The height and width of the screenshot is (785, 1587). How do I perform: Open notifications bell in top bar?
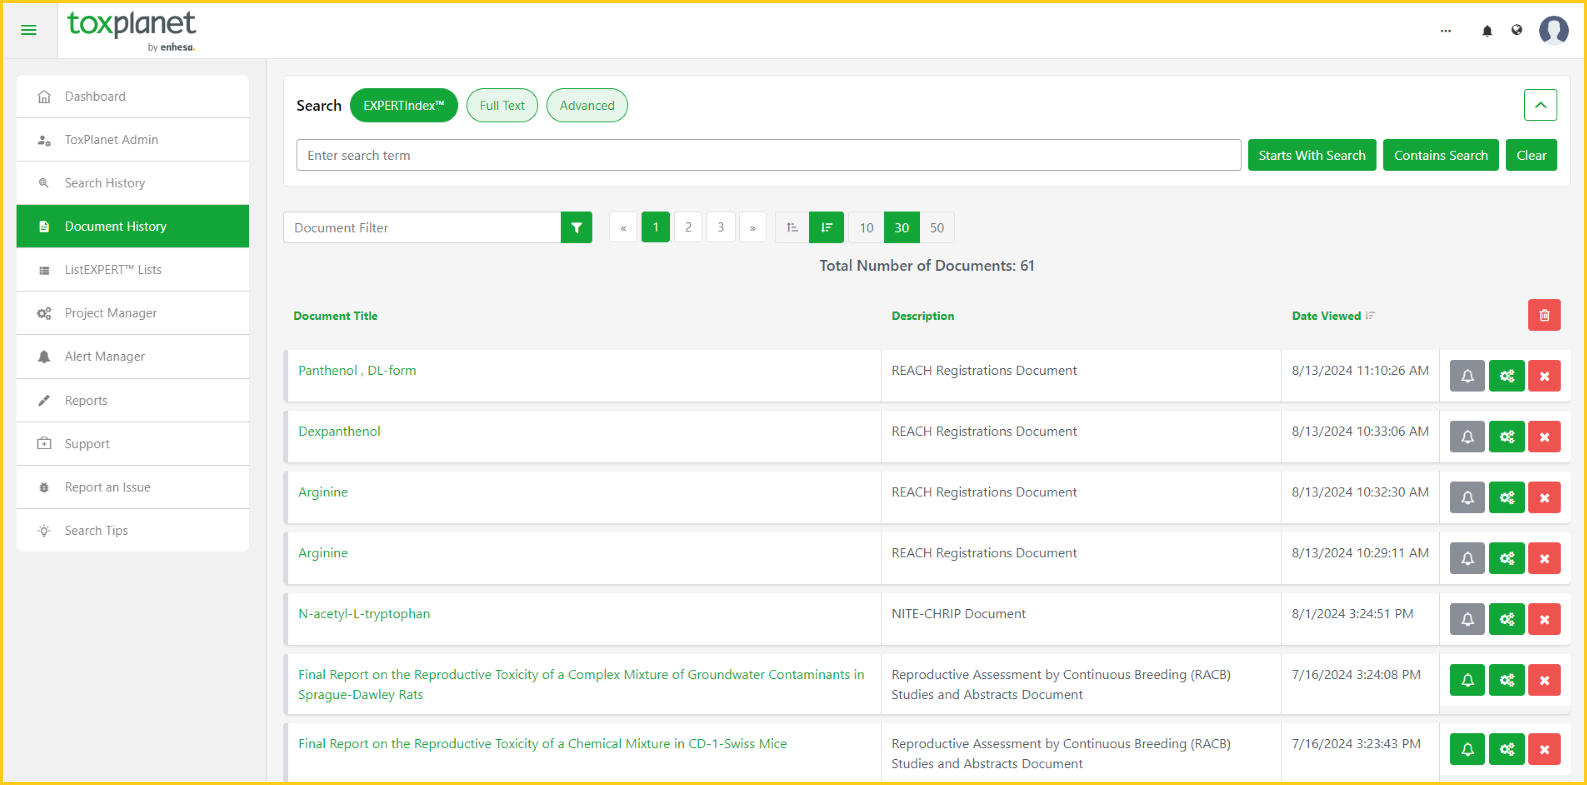coord(1487,31)
